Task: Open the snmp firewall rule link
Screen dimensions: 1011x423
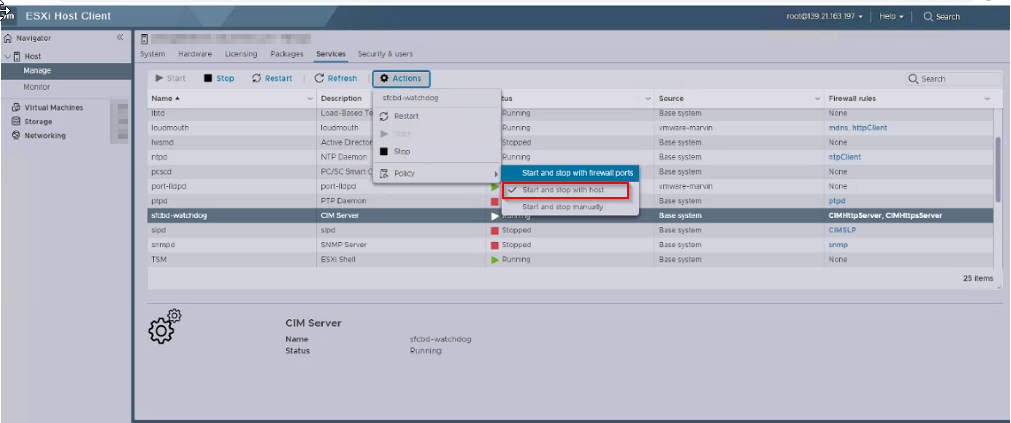Action: [x=837, y=245]
